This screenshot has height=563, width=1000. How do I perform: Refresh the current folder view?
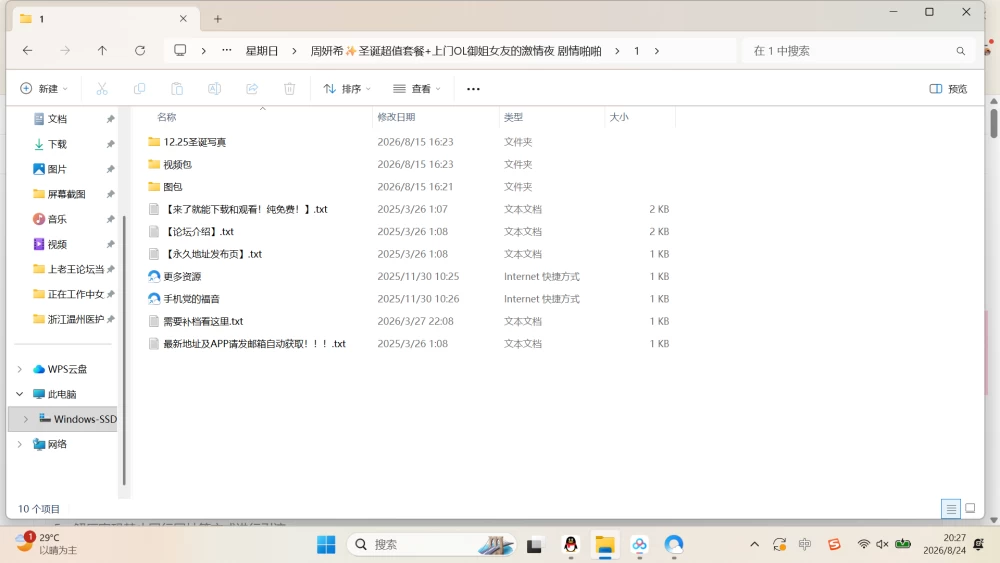tap(140, 50)
